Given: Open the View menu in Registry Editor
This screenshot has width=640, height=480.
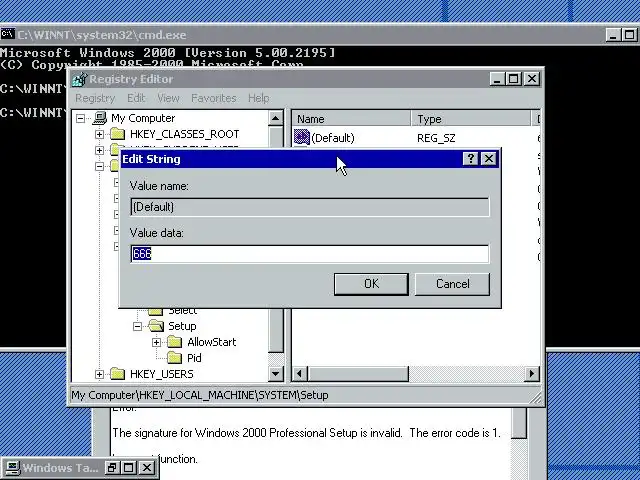Looking at the screenshot, I should pos(168,98).
